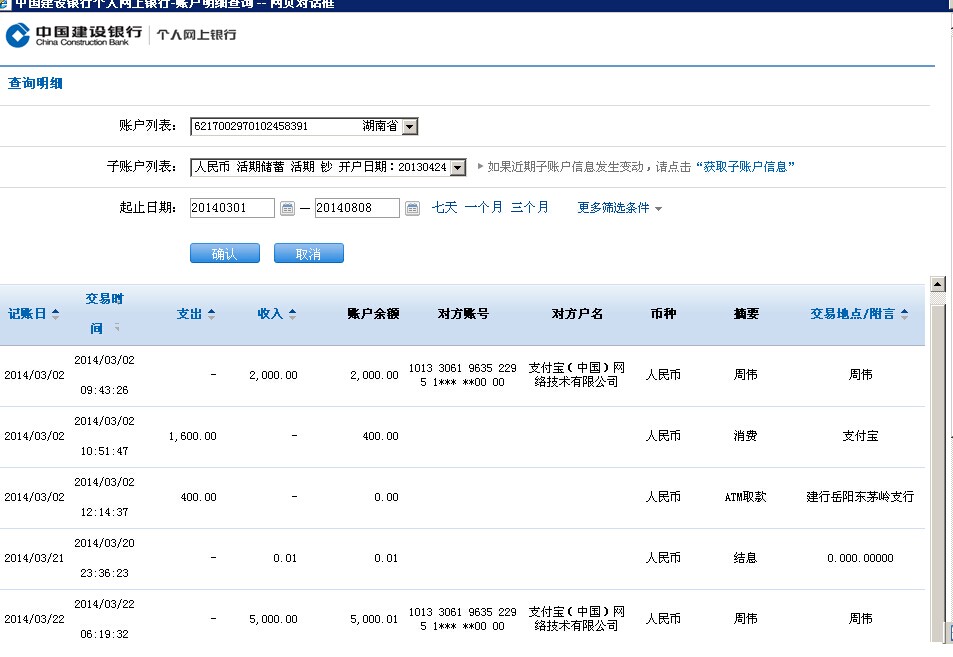Select the 一个月 date range link

[x=483, y=207]
